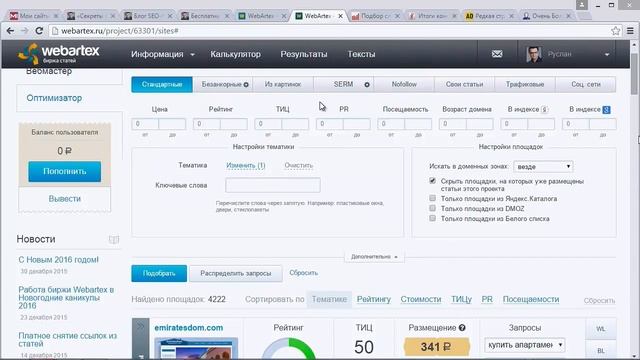
Task: Close the Мои сайты browser tab
Action: (x=56, y=16)
